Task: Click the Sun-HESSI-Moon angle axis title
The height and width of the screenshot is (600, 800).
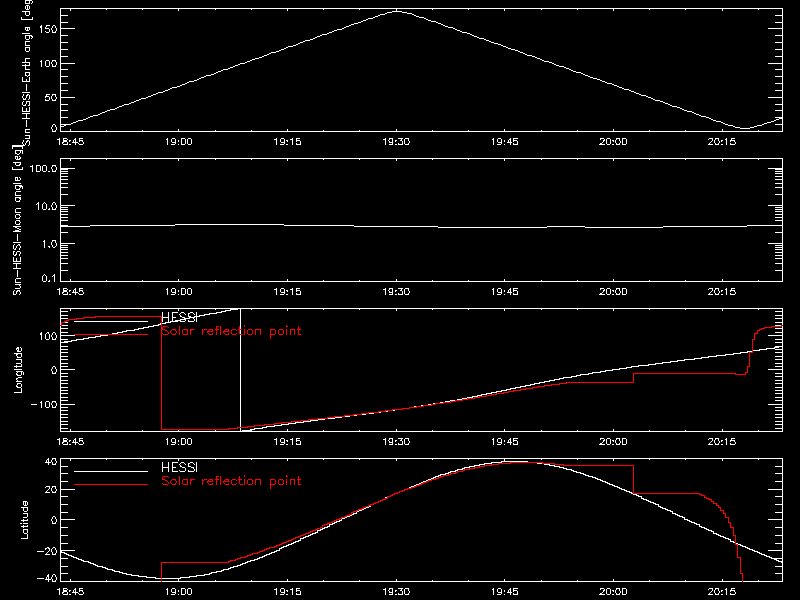Action: pyautogui.click(x=17, y=220)
